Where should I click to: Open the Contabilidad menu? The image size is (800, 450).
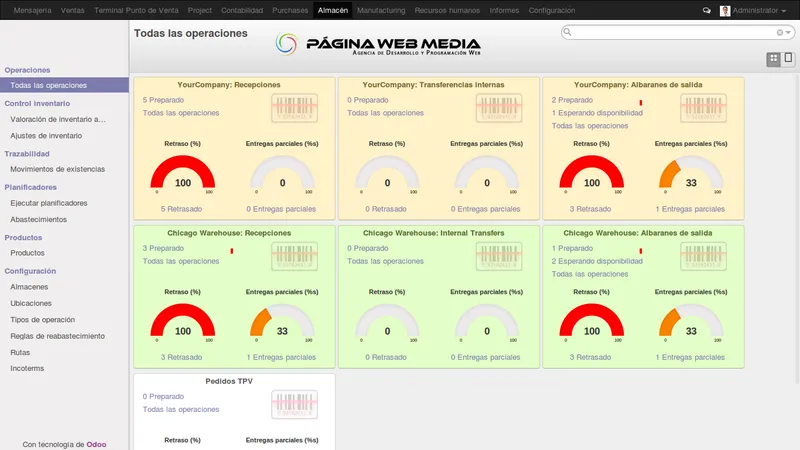click(242, 10)
